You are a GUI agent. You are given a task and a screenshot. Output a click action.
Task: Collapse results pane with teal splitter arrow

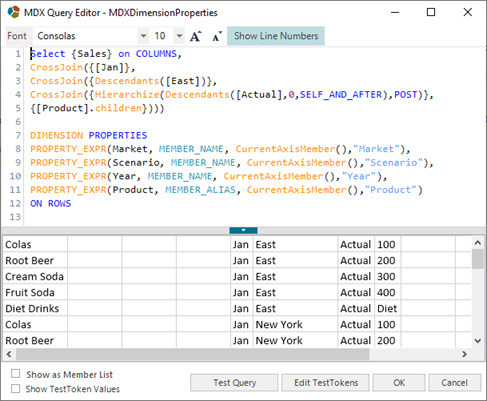click(243, 230)
